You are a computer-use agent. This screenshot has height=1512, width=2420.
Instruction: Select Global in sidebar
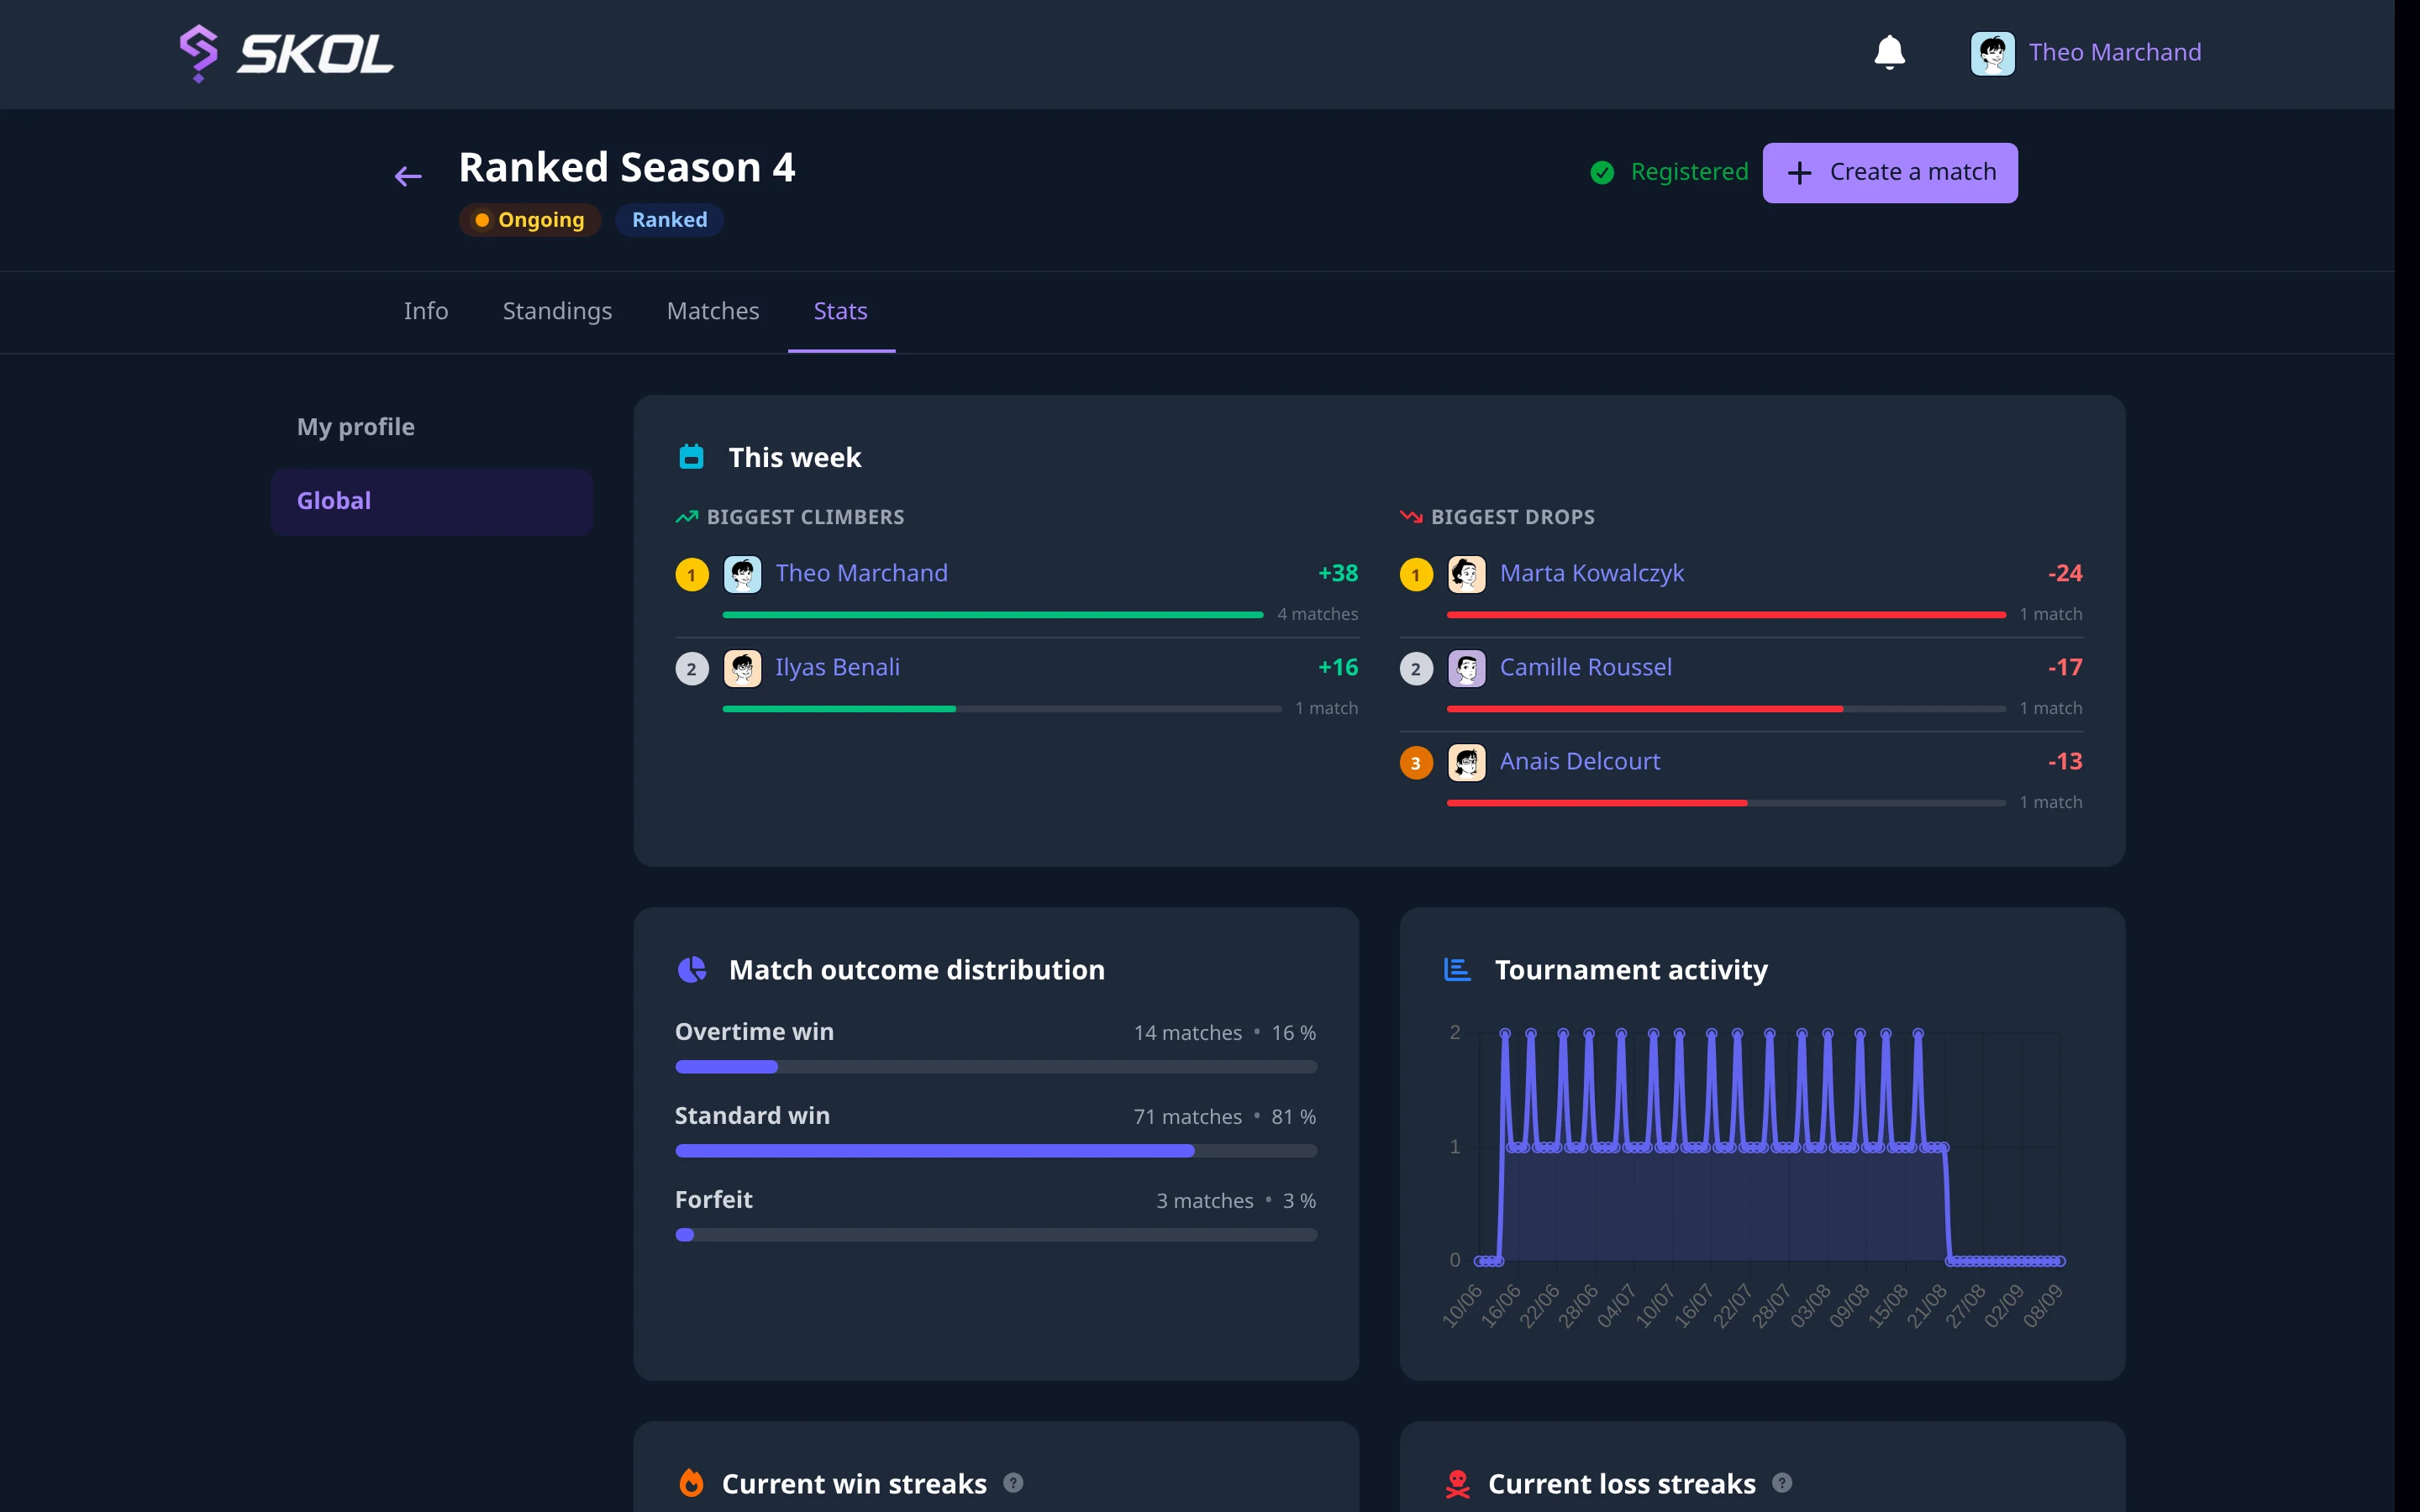tap(431, 502)
